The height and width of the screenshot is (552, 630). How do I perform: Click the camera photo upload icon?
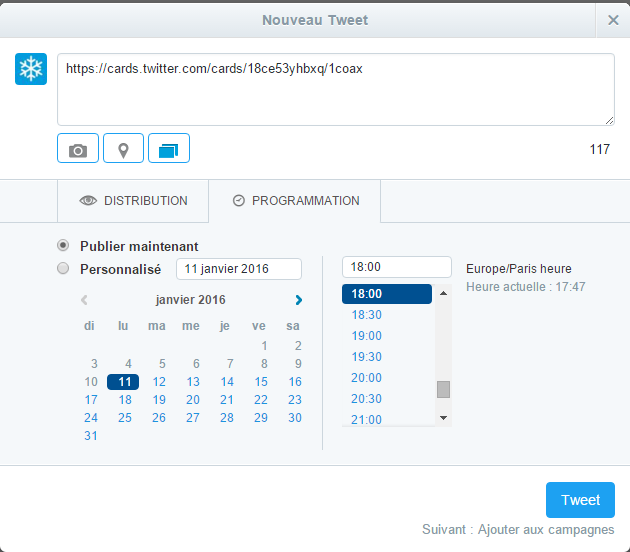pyautogui.click(x=78, y=149)
